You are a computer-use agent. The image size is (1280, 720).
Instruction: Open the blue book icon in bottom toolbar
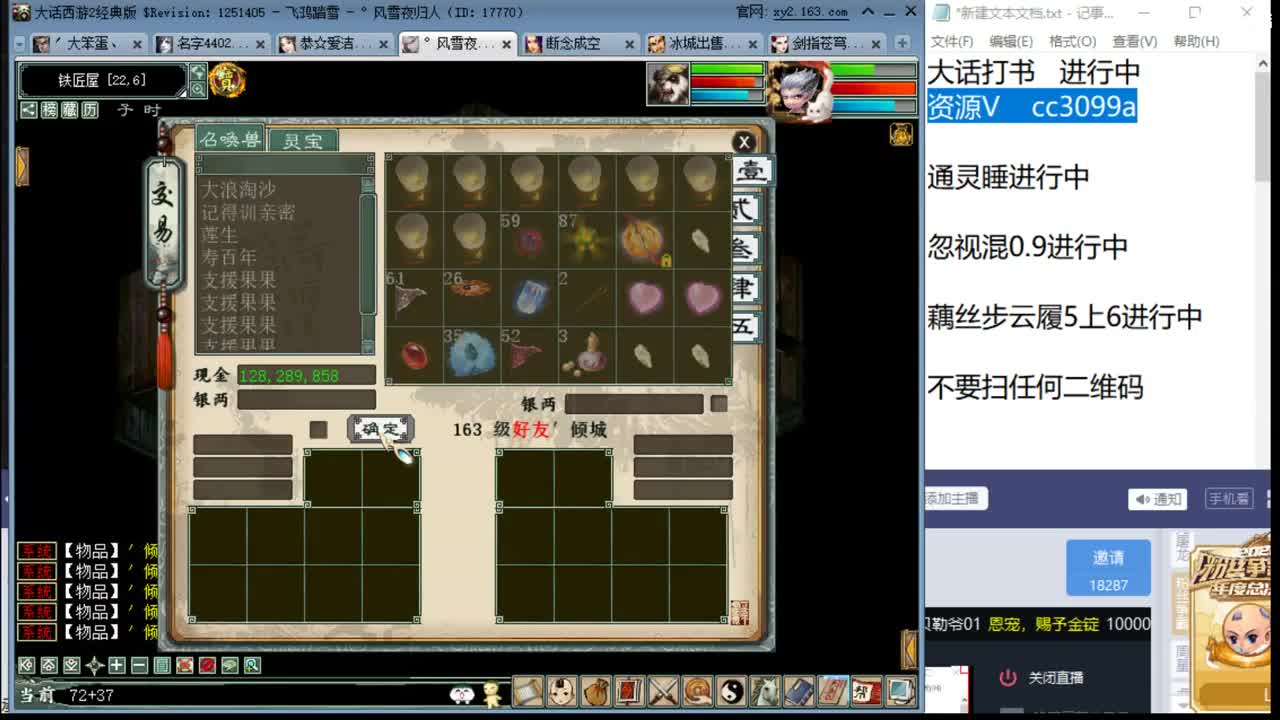[x=799, y=691]
